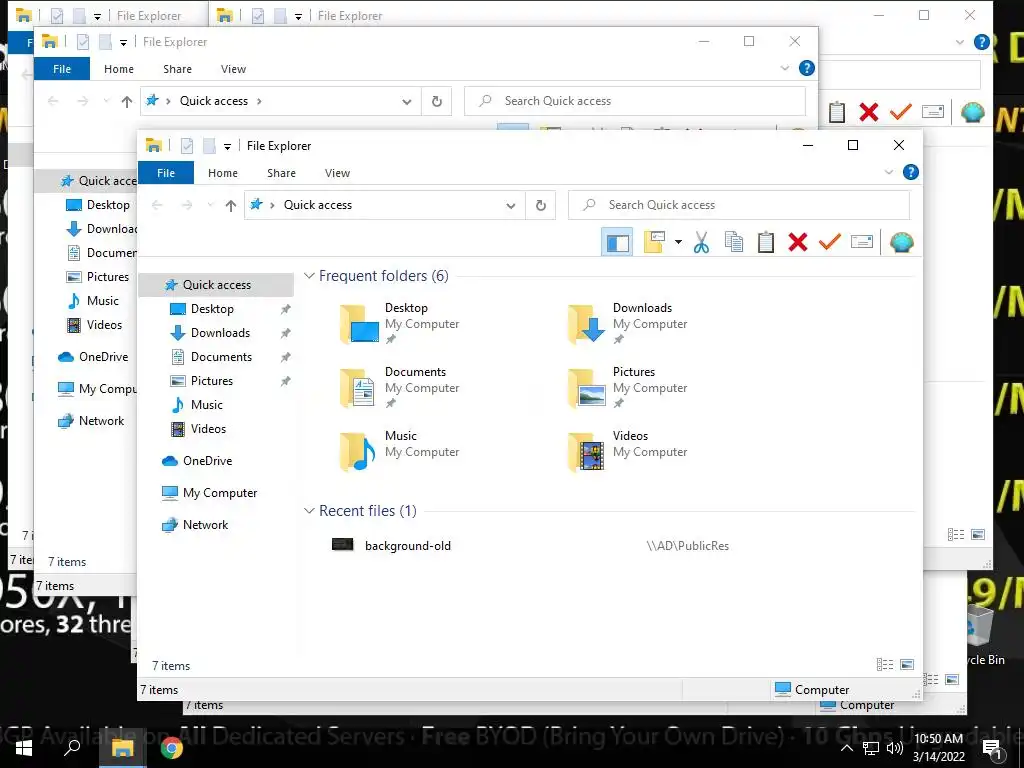Toggle the navigation pane button in front toolbar
This screenshot has height=768, width=1024.
617,242
